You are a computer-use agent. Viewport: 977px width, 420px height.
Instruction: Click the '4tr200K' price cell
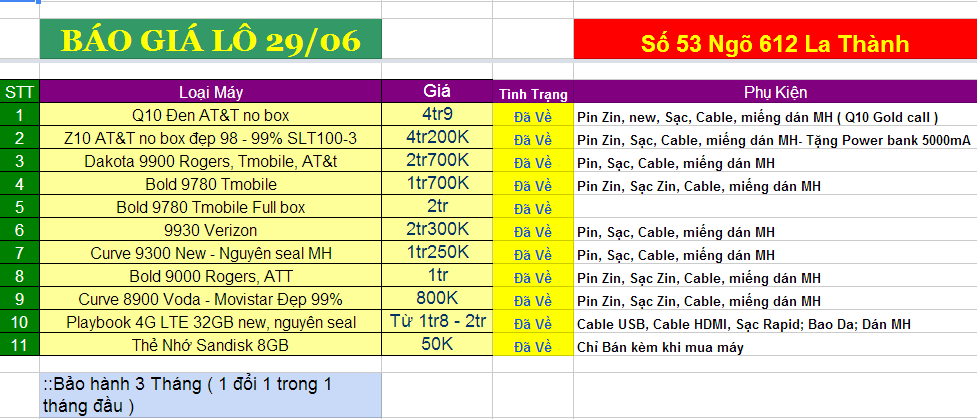point(437,137)
